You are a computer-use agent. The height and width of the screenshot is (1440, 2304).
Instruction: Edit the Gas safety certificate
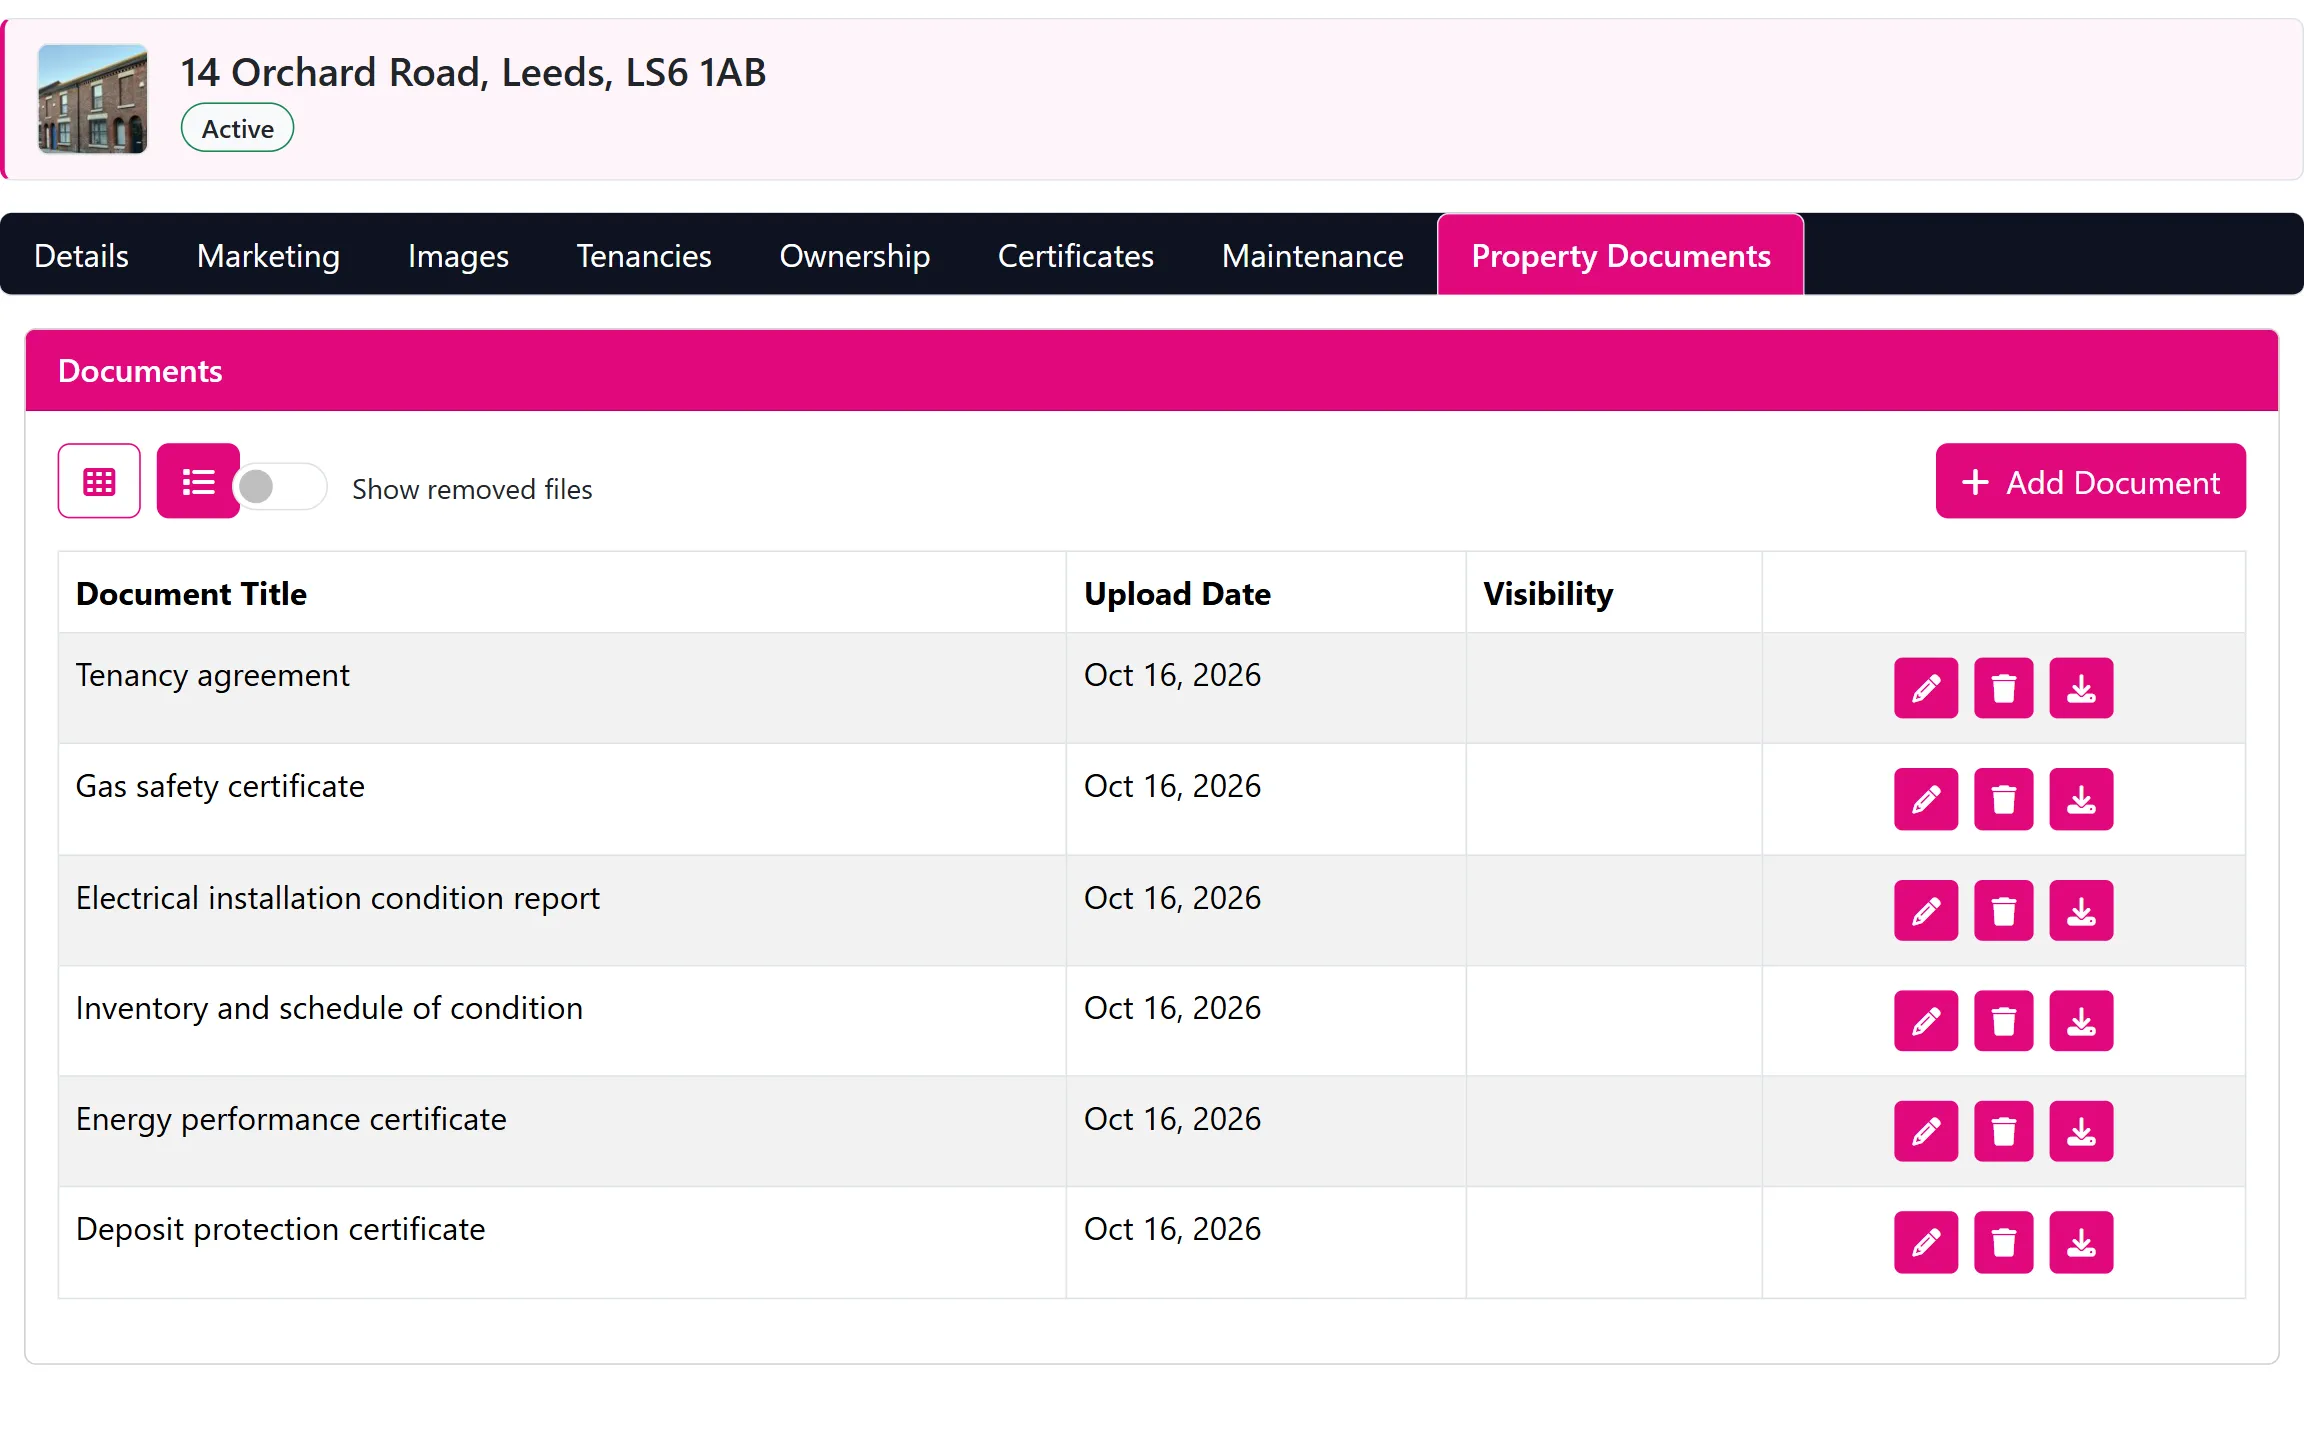pyautogui.click(x=1925, y=799)
